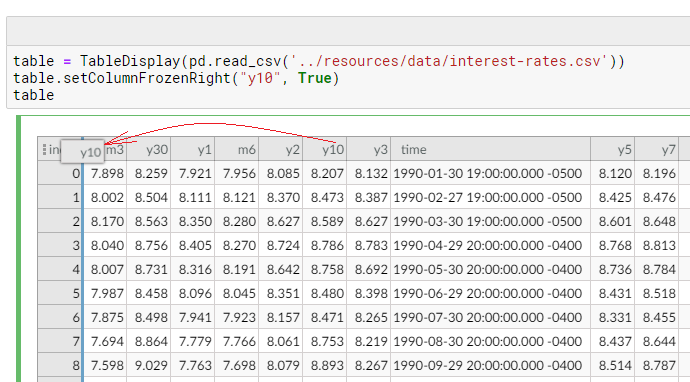Click index cell for row 0
The height and width of the screenshot is (382, 690).
60,173
